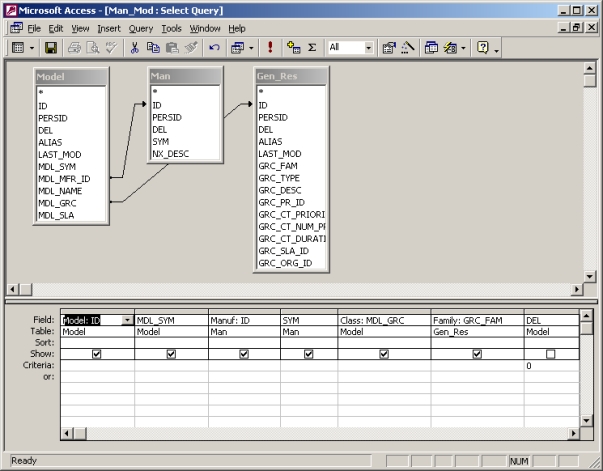Click the diagram pane scroll up arrow
603x471 pixels.
pos(589,68)
